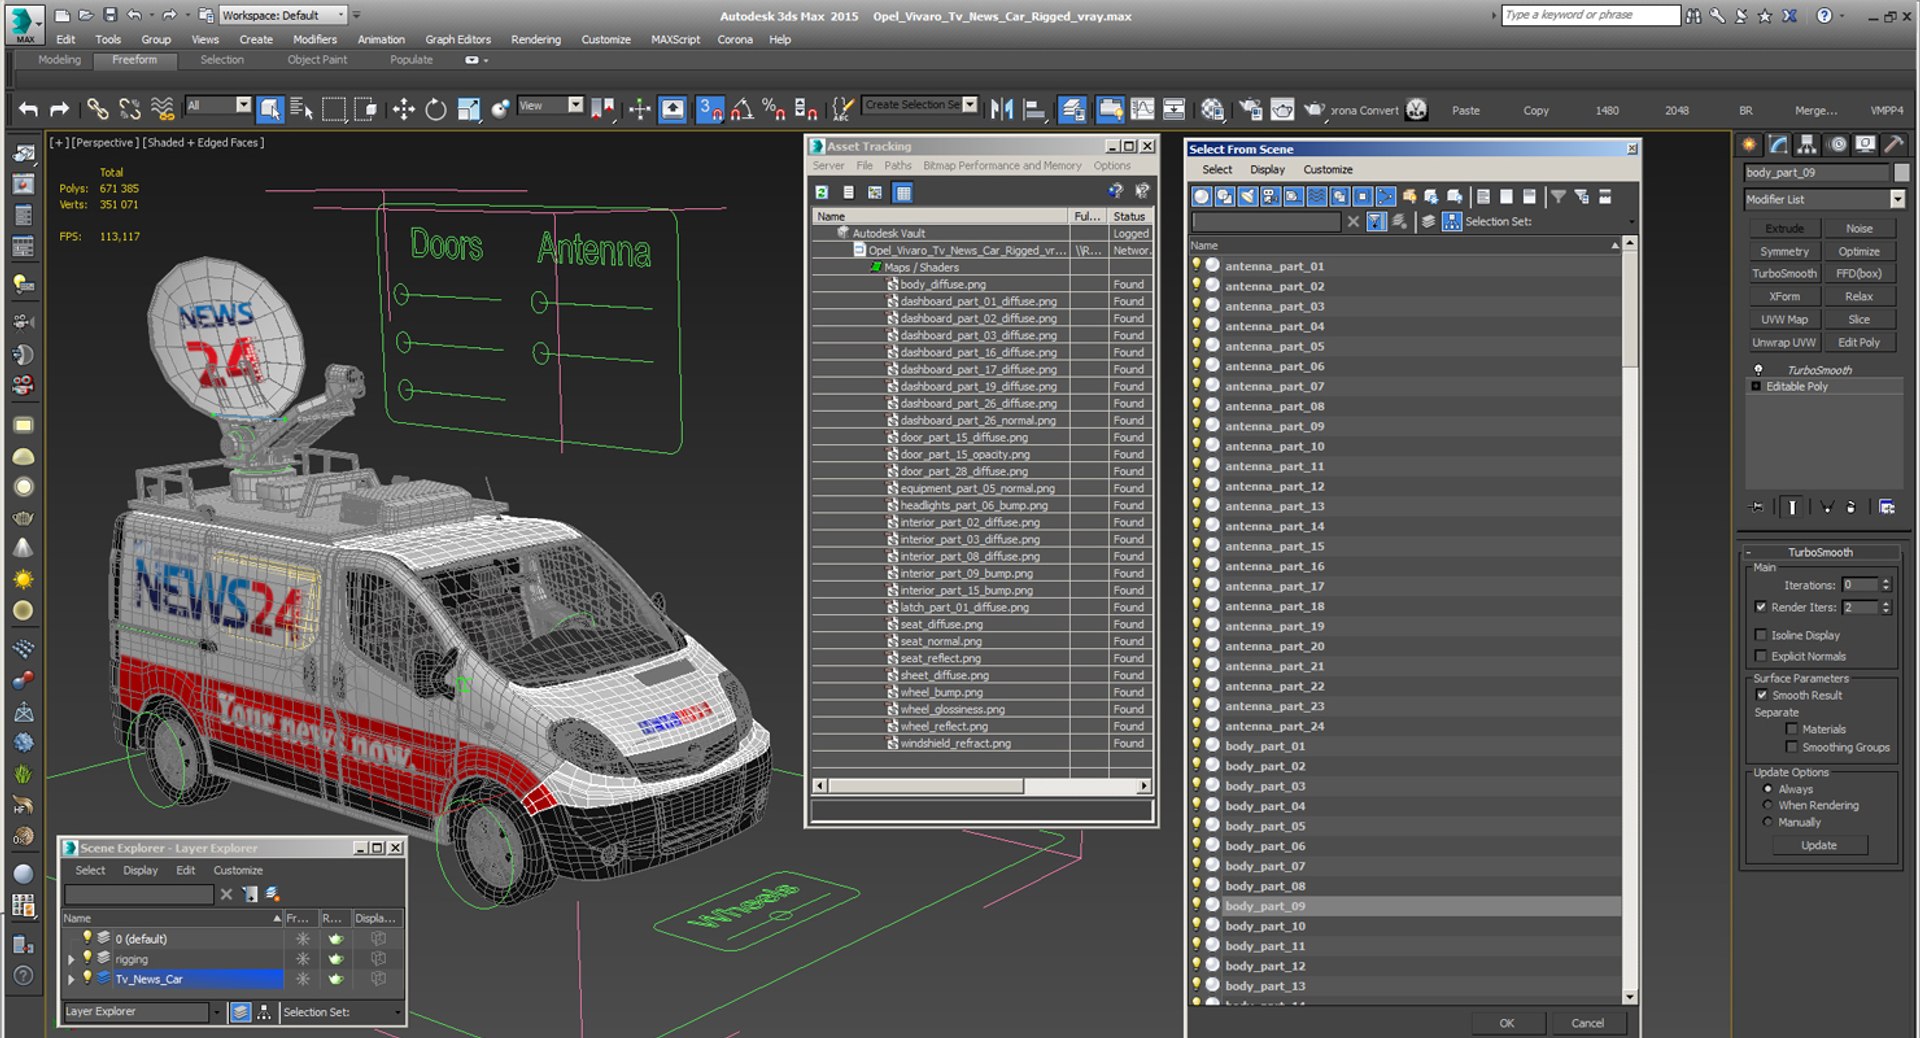
Task: Toggle the Angle Snap button
Action: point(741,109)
